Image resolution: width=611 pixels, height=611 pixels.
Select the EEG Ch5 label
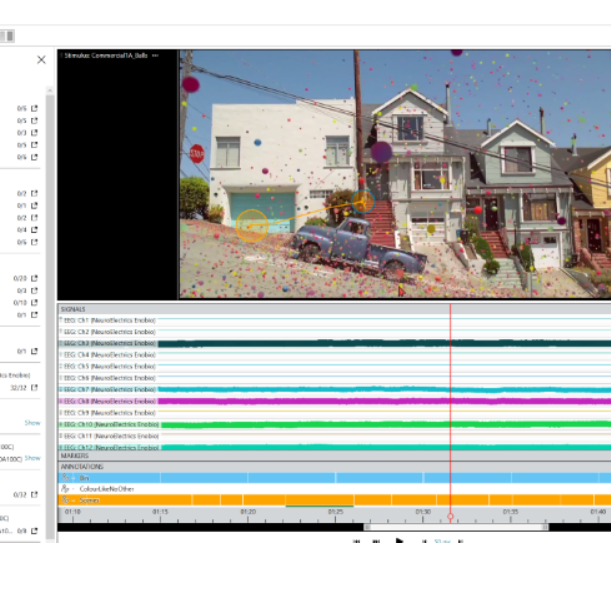[109, 366]
